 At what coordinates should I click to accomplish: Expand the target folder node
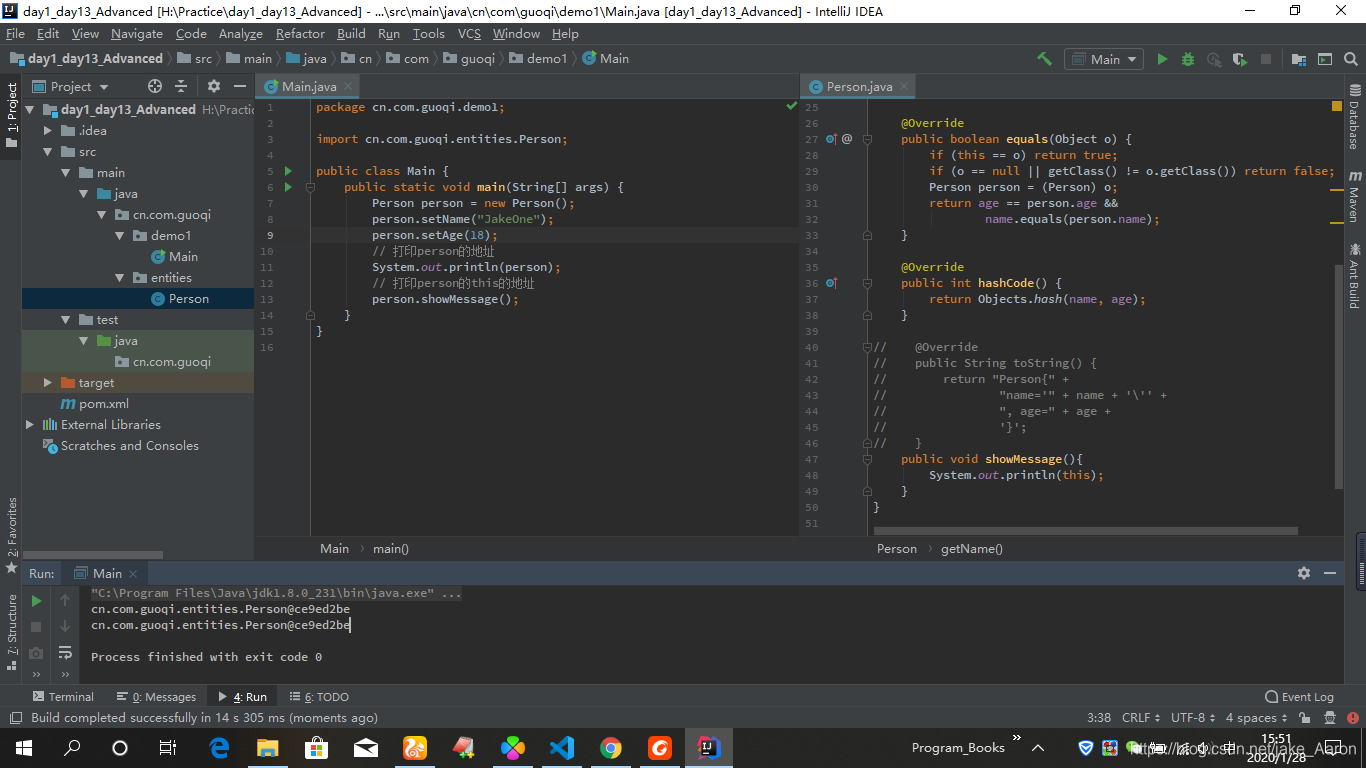pyautogui.click(x=48, y=383)
